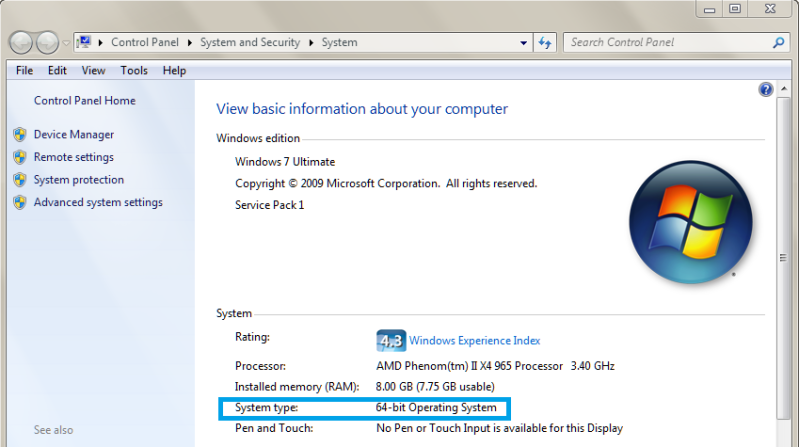The height and width of the screenshot is (447, 799).
Task: Click the shield icon beside Device Manager
Action: click(20, 135)
